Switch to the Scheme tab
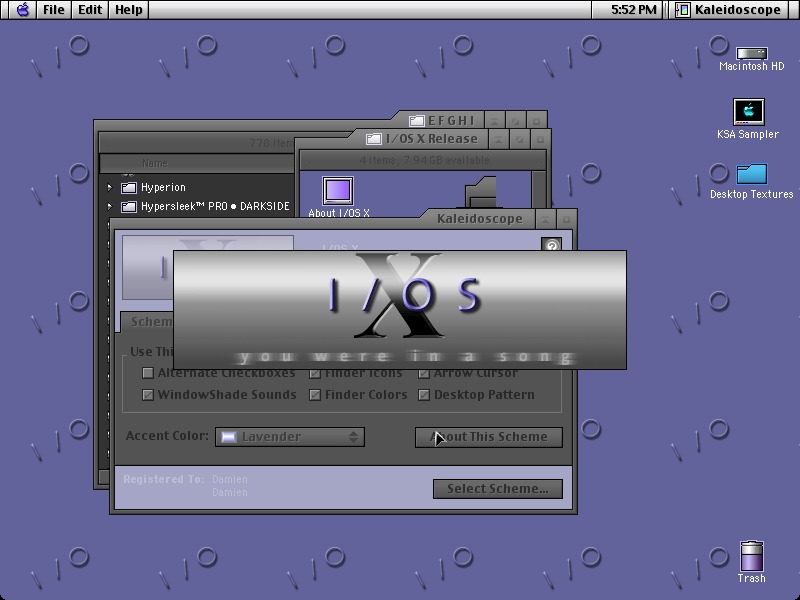The image size is (800, 600). 148,322
